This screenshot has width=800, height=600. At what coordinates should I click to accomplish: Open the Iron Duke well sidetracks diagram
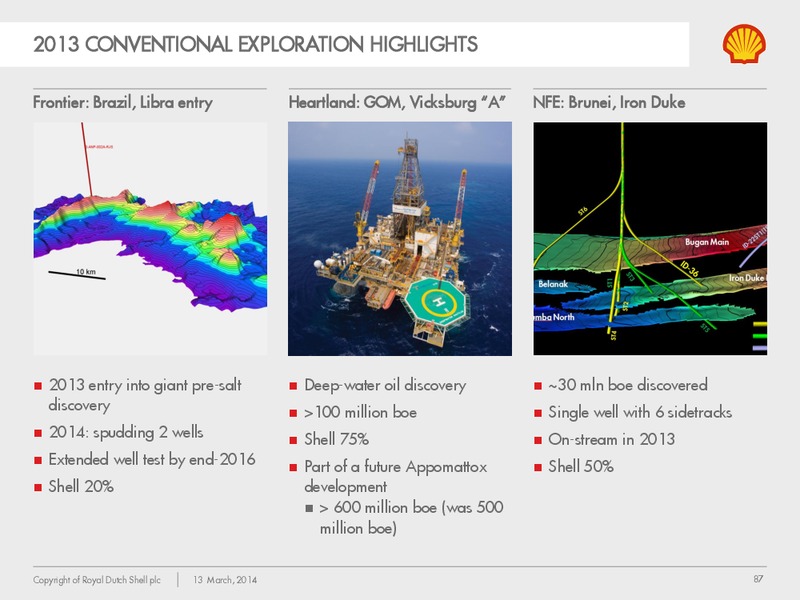coord(650,238)
